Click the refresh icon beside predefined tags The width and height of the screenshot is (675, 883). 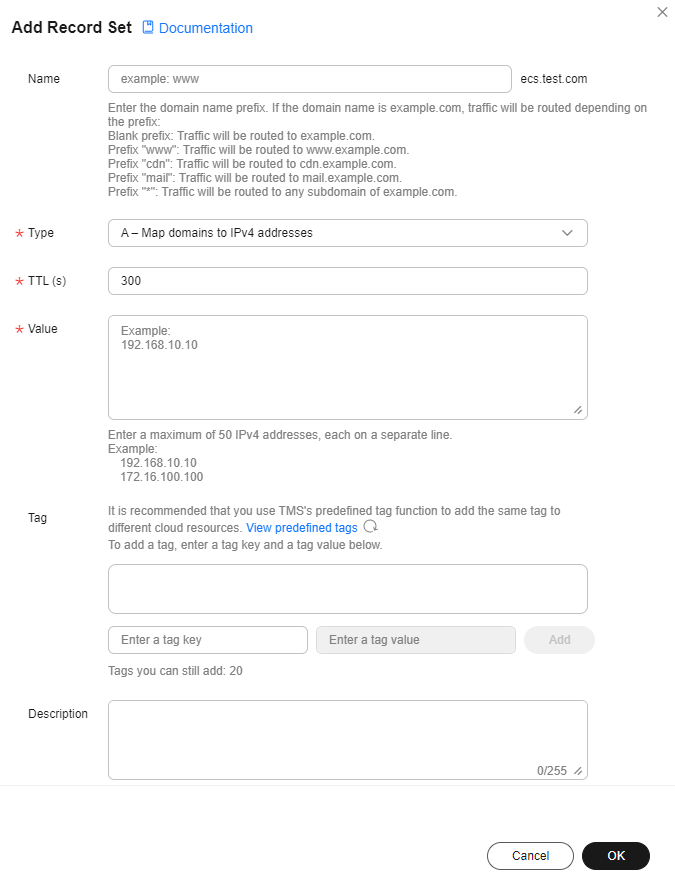tap(370, 527)
